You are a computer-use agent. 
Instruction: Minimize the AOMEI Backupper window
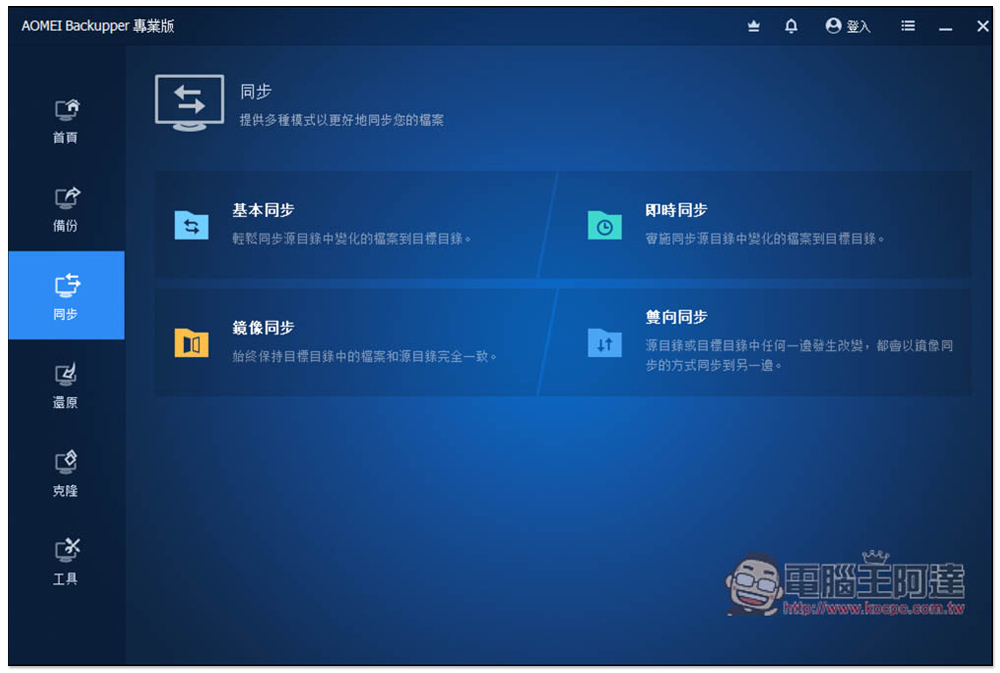(945, 27)
